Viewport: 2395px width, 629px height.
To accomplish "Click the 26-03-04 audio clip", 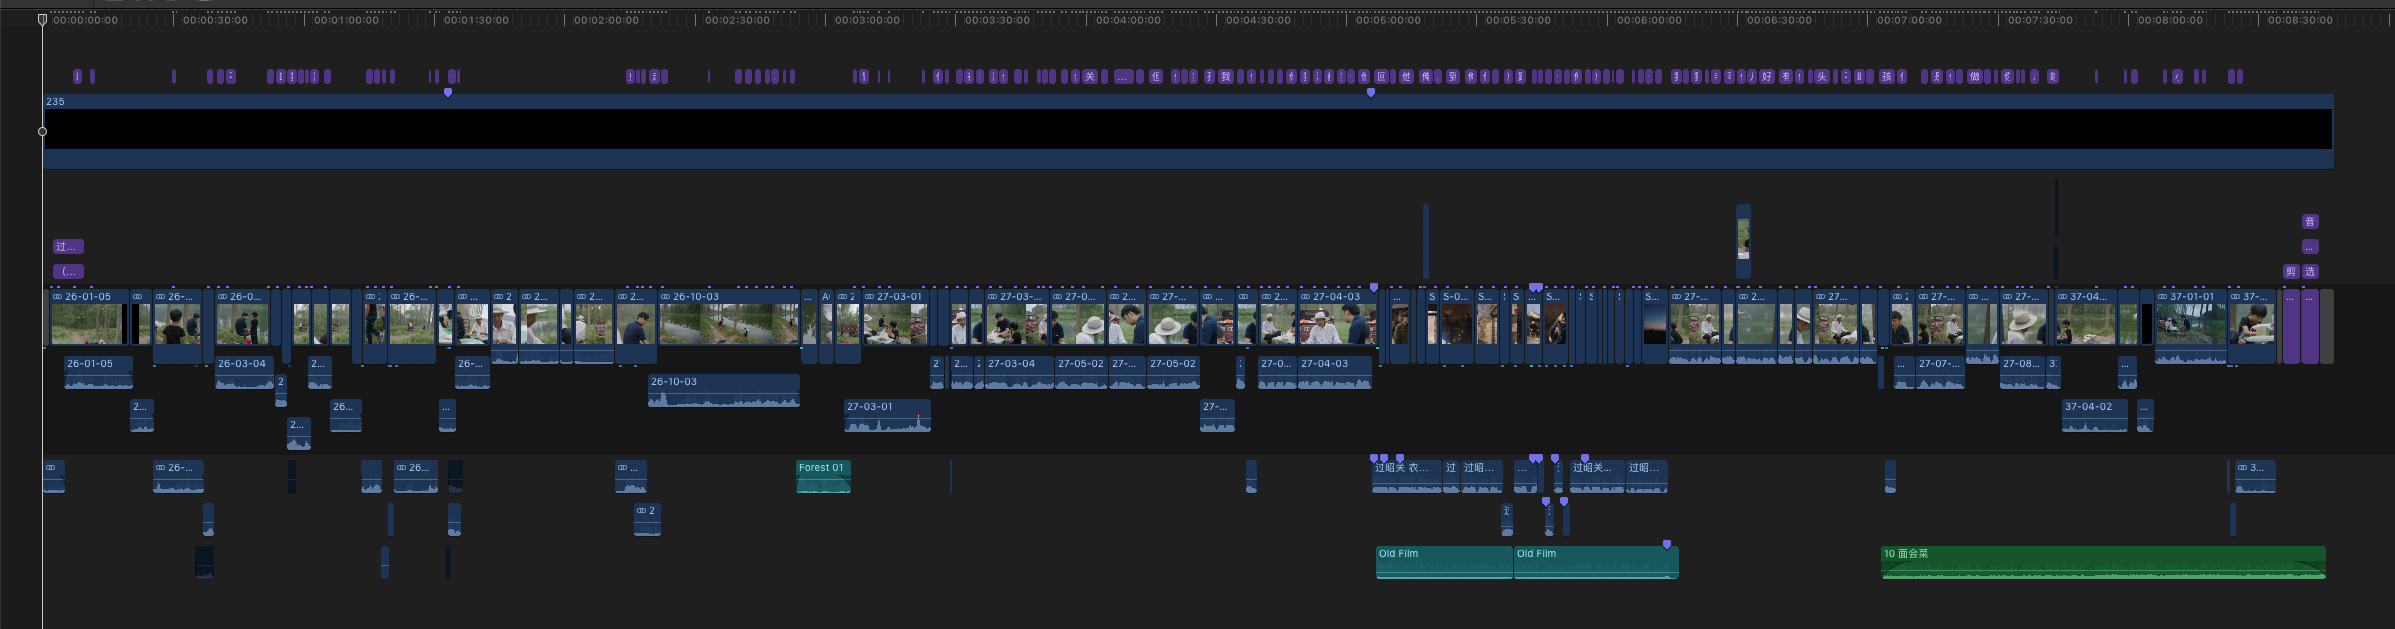I will click(x=244, y=373).
